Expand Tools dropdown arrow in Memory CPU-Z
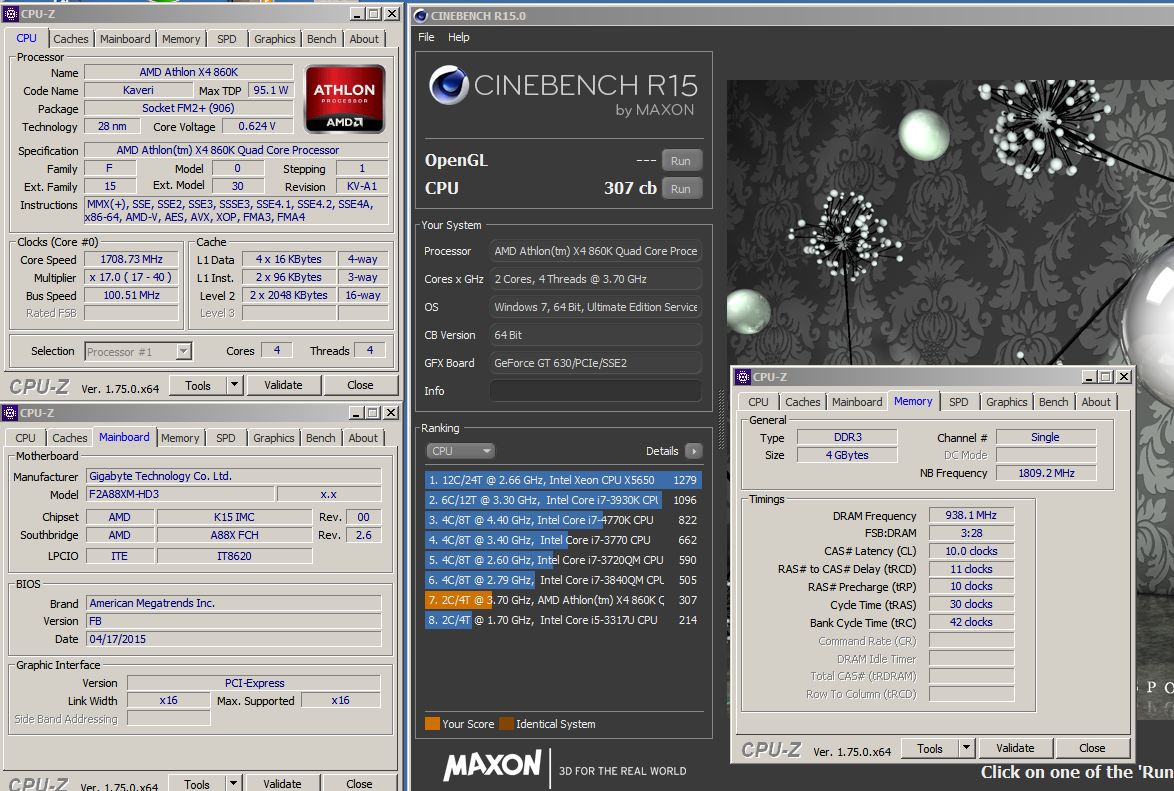Viewport: 1174px width, 791px height. coord(967,748)
